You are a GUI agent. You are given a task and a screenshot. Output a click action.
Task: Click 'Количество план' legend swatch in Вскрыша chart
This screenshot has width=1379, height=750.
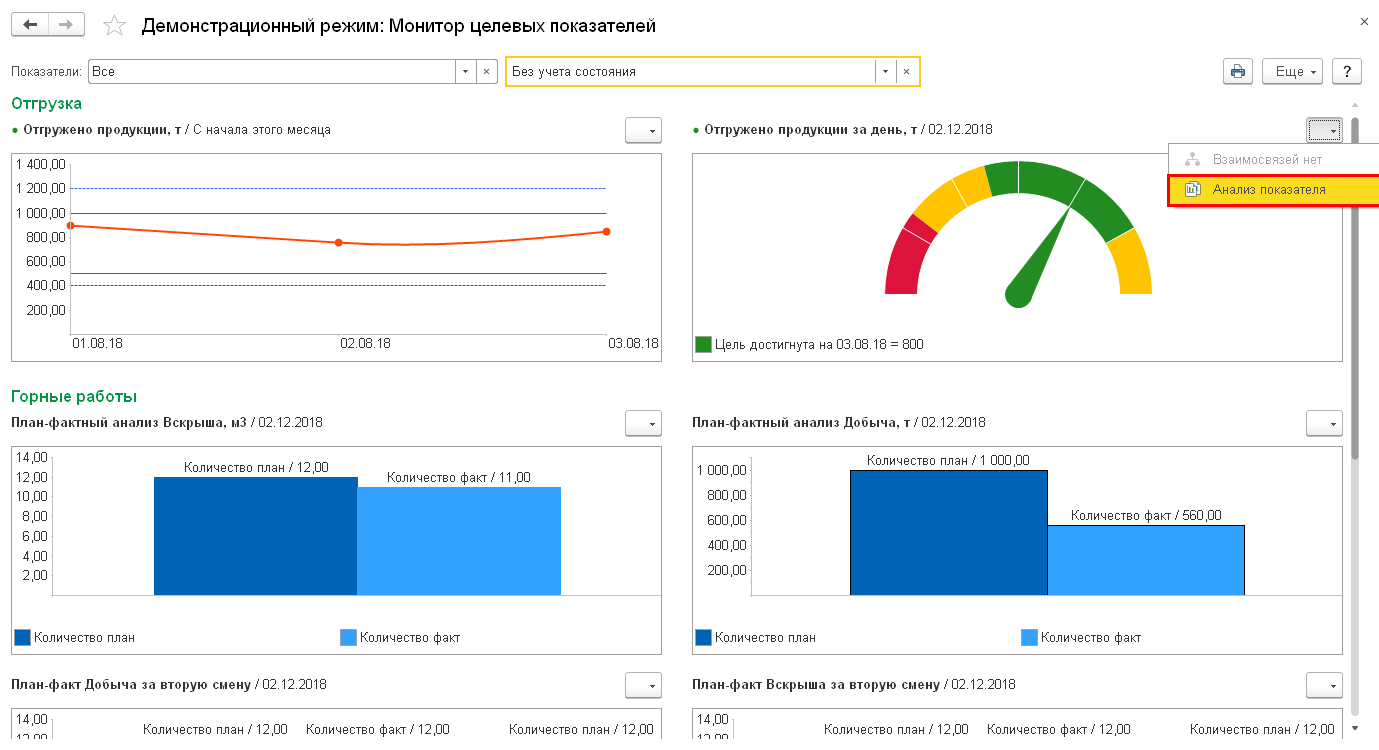coord(22,638)
